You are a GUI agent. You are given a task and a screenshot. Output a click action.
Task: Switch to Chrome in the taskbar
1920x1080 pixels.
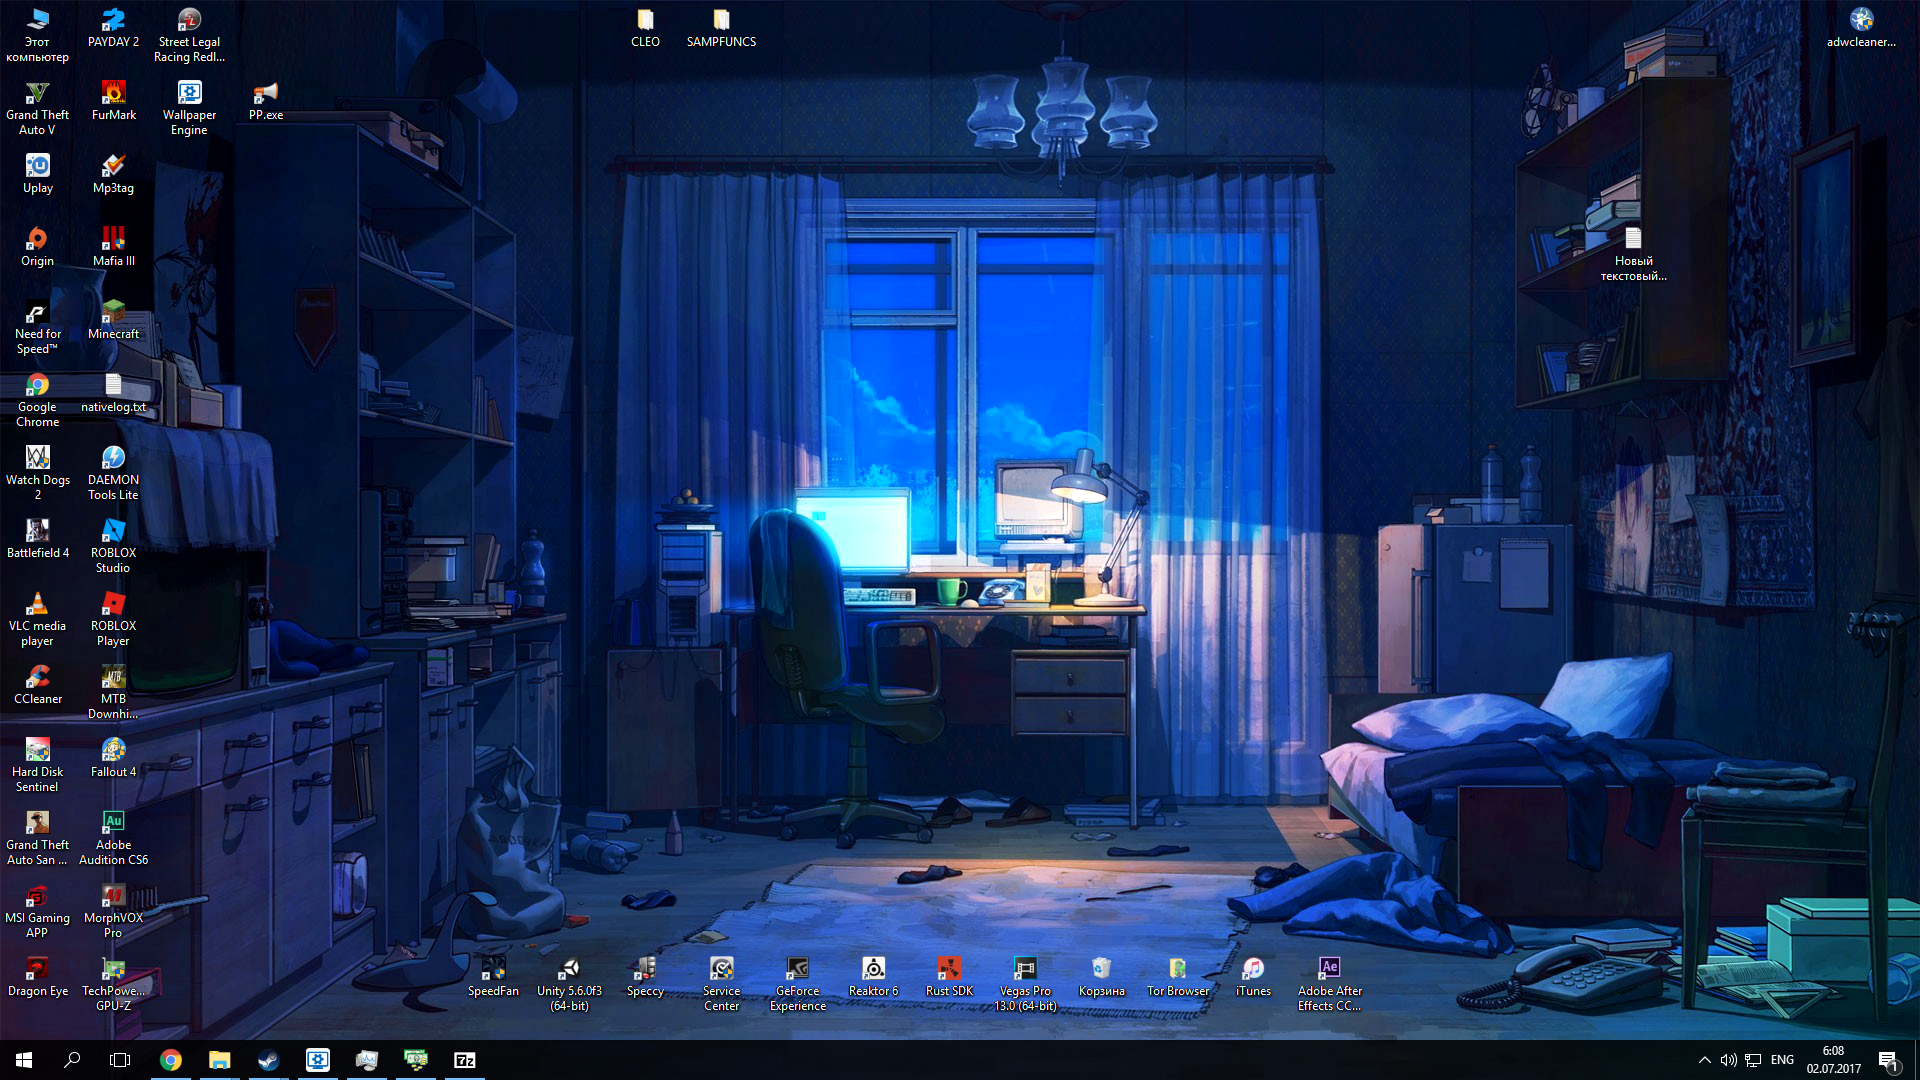tap(170, 1060)
